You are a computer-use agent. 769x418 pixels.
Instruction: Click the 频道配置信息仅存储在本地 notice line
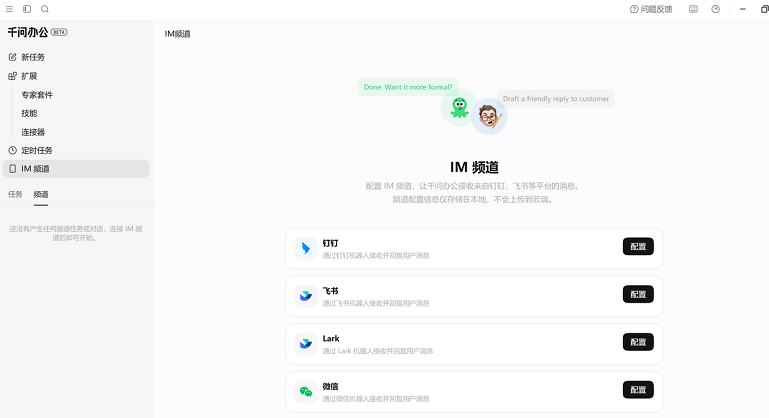pos(473,199)
